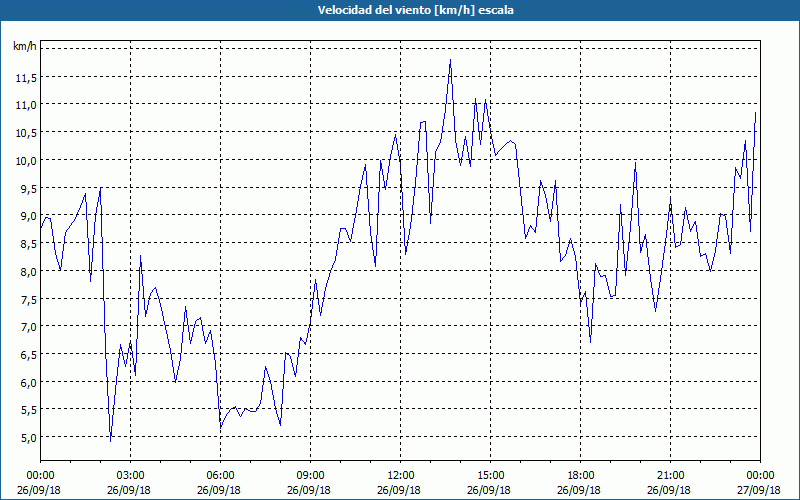Select the '18:00' time axis label

[580, 476]
